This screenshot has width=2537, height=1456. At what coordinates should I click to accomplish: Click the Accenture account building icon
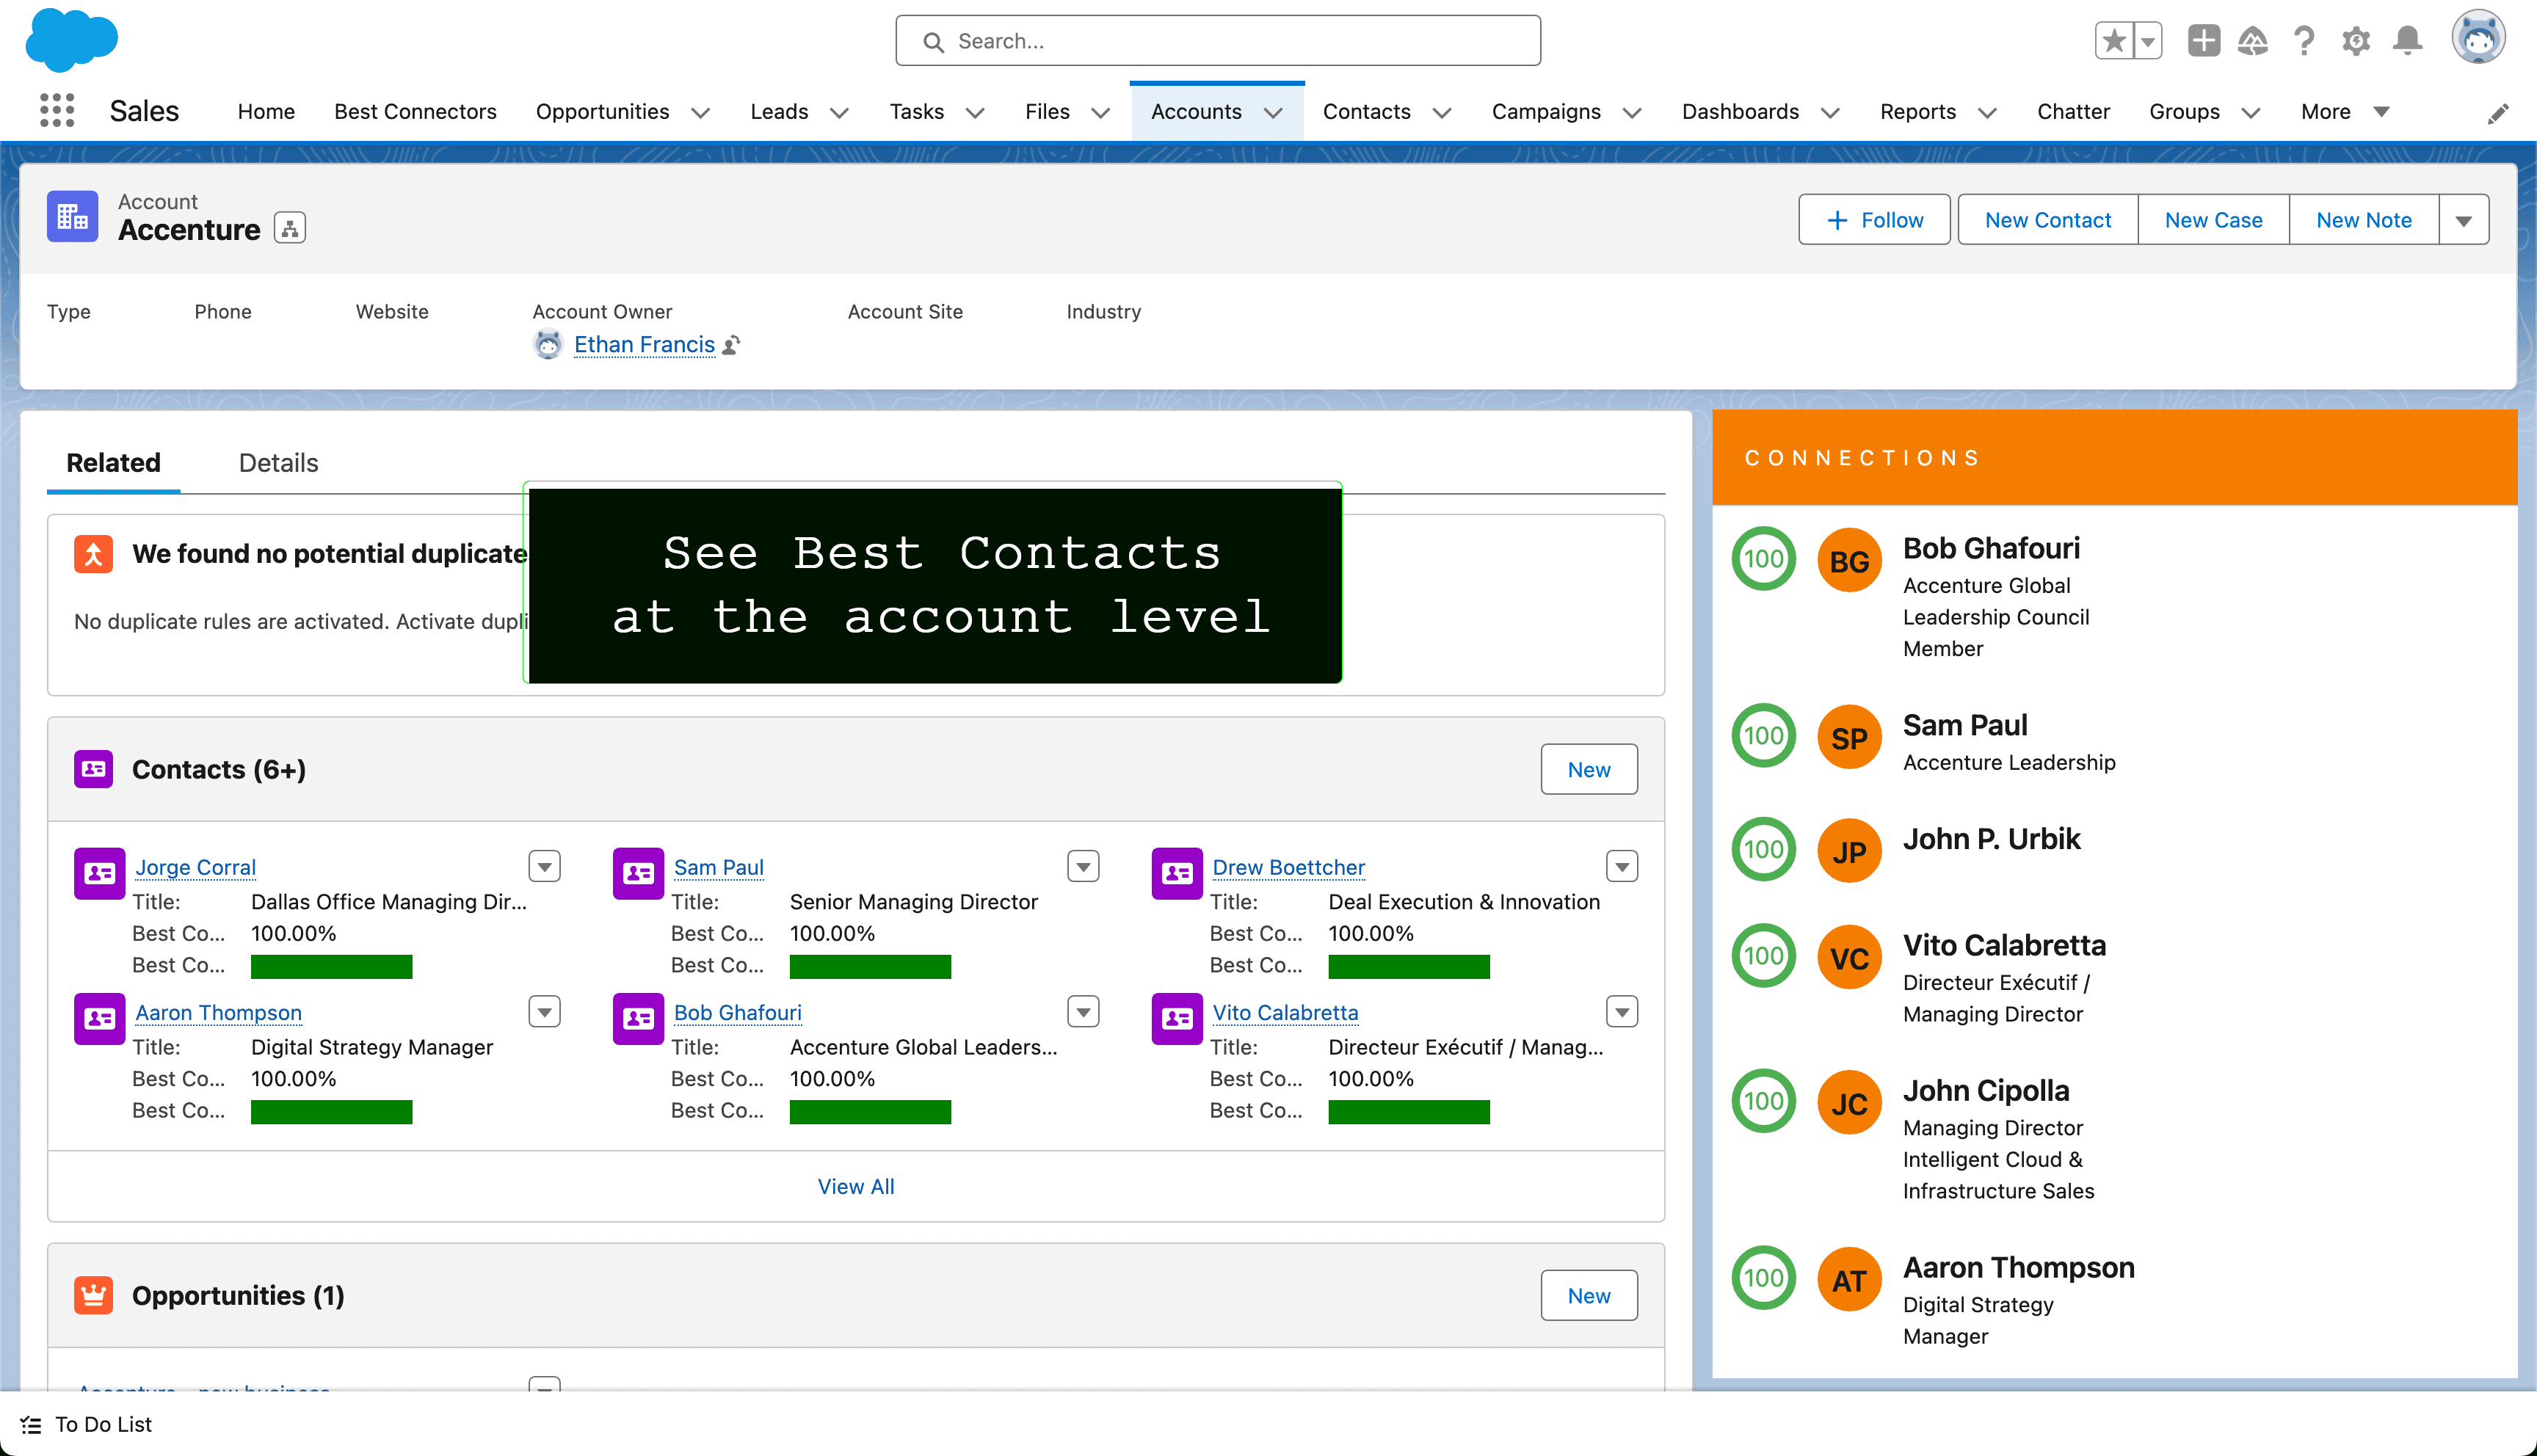pyautogui.click(x=73, y=216)
